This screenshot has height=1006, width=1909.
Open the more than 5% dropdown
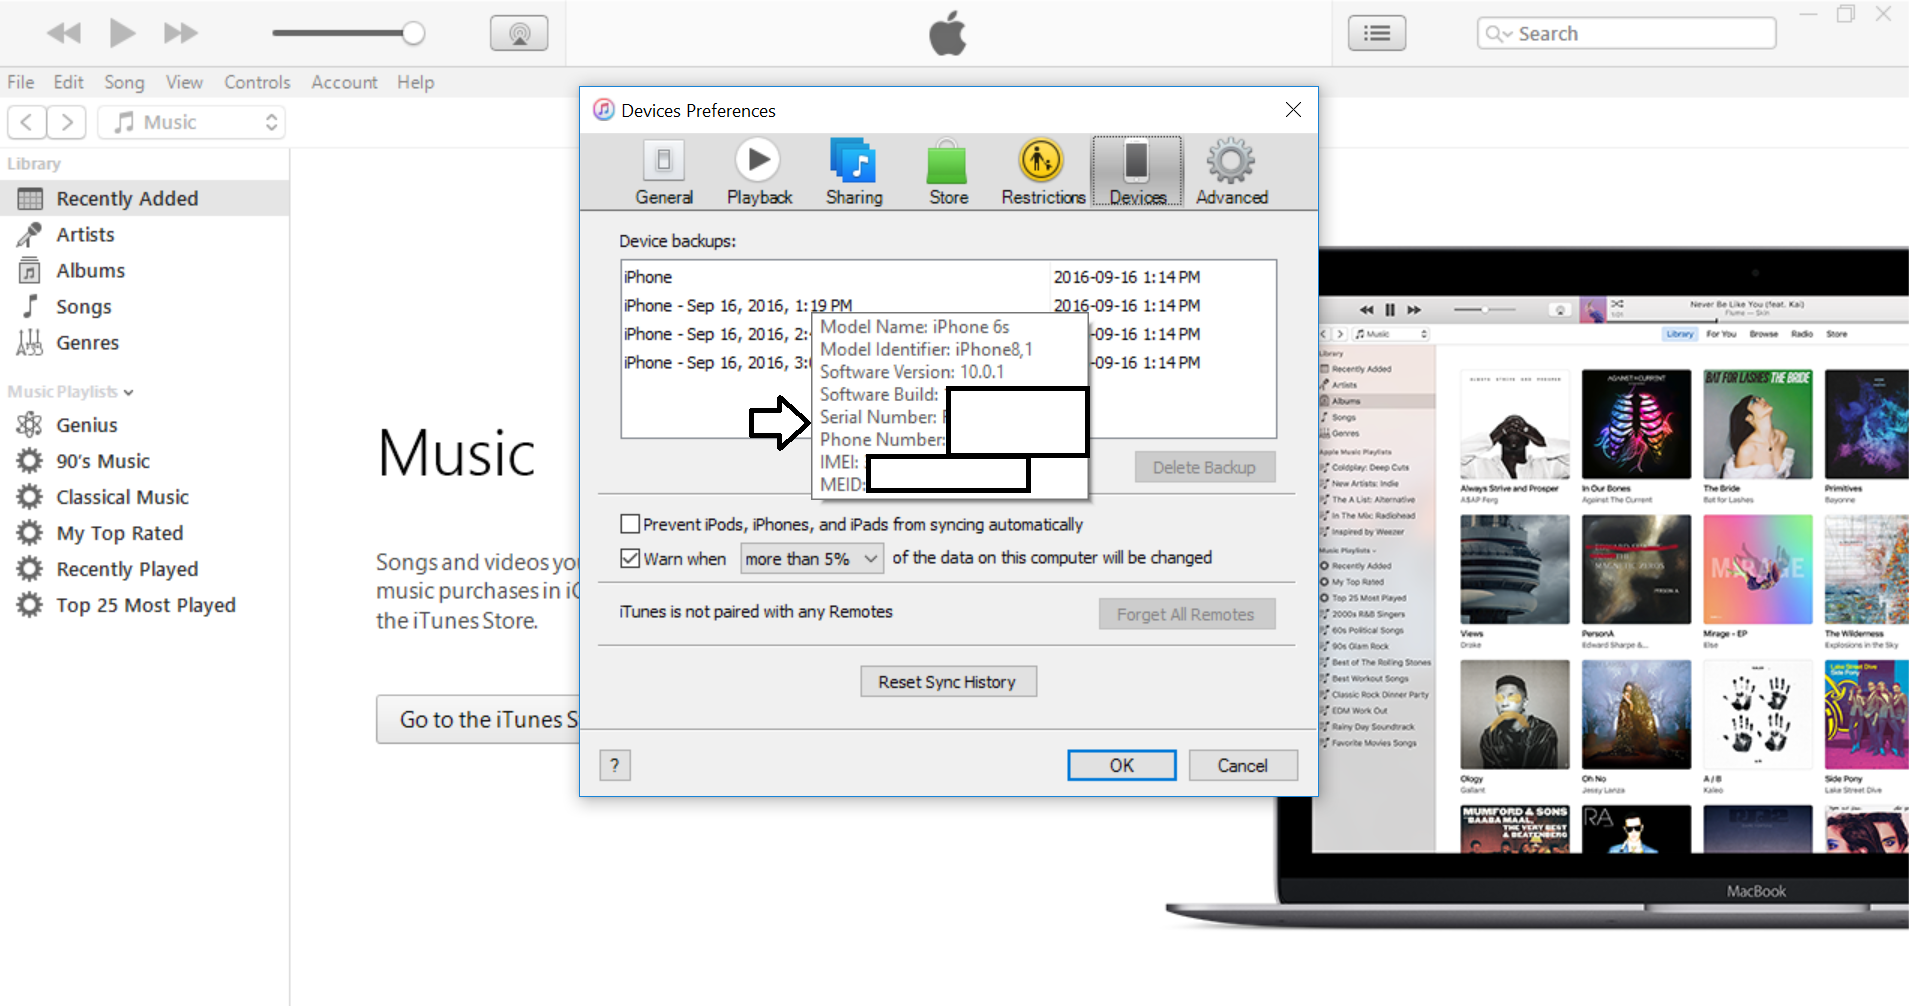pos(812,558)
